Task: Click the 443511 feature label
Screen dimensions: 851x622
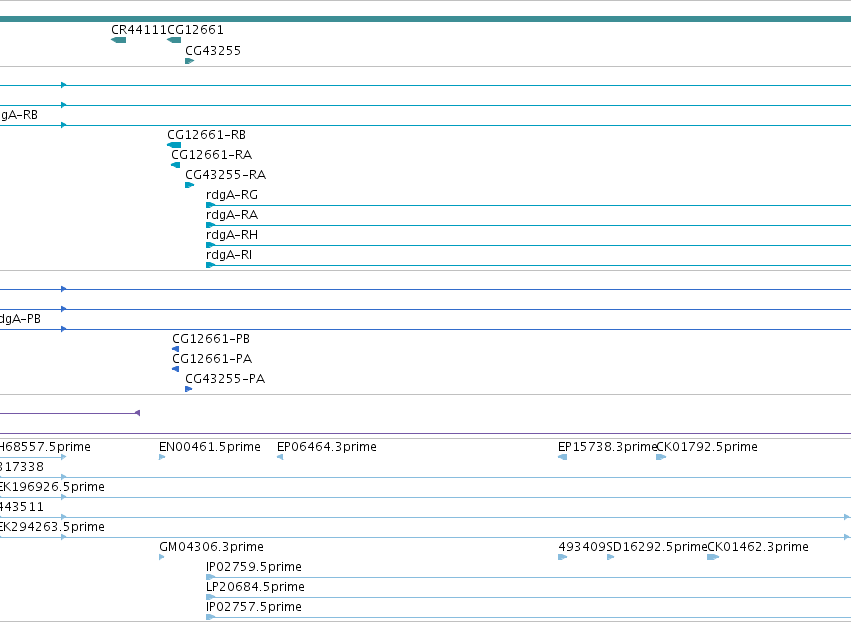Action: click(22, 507)
